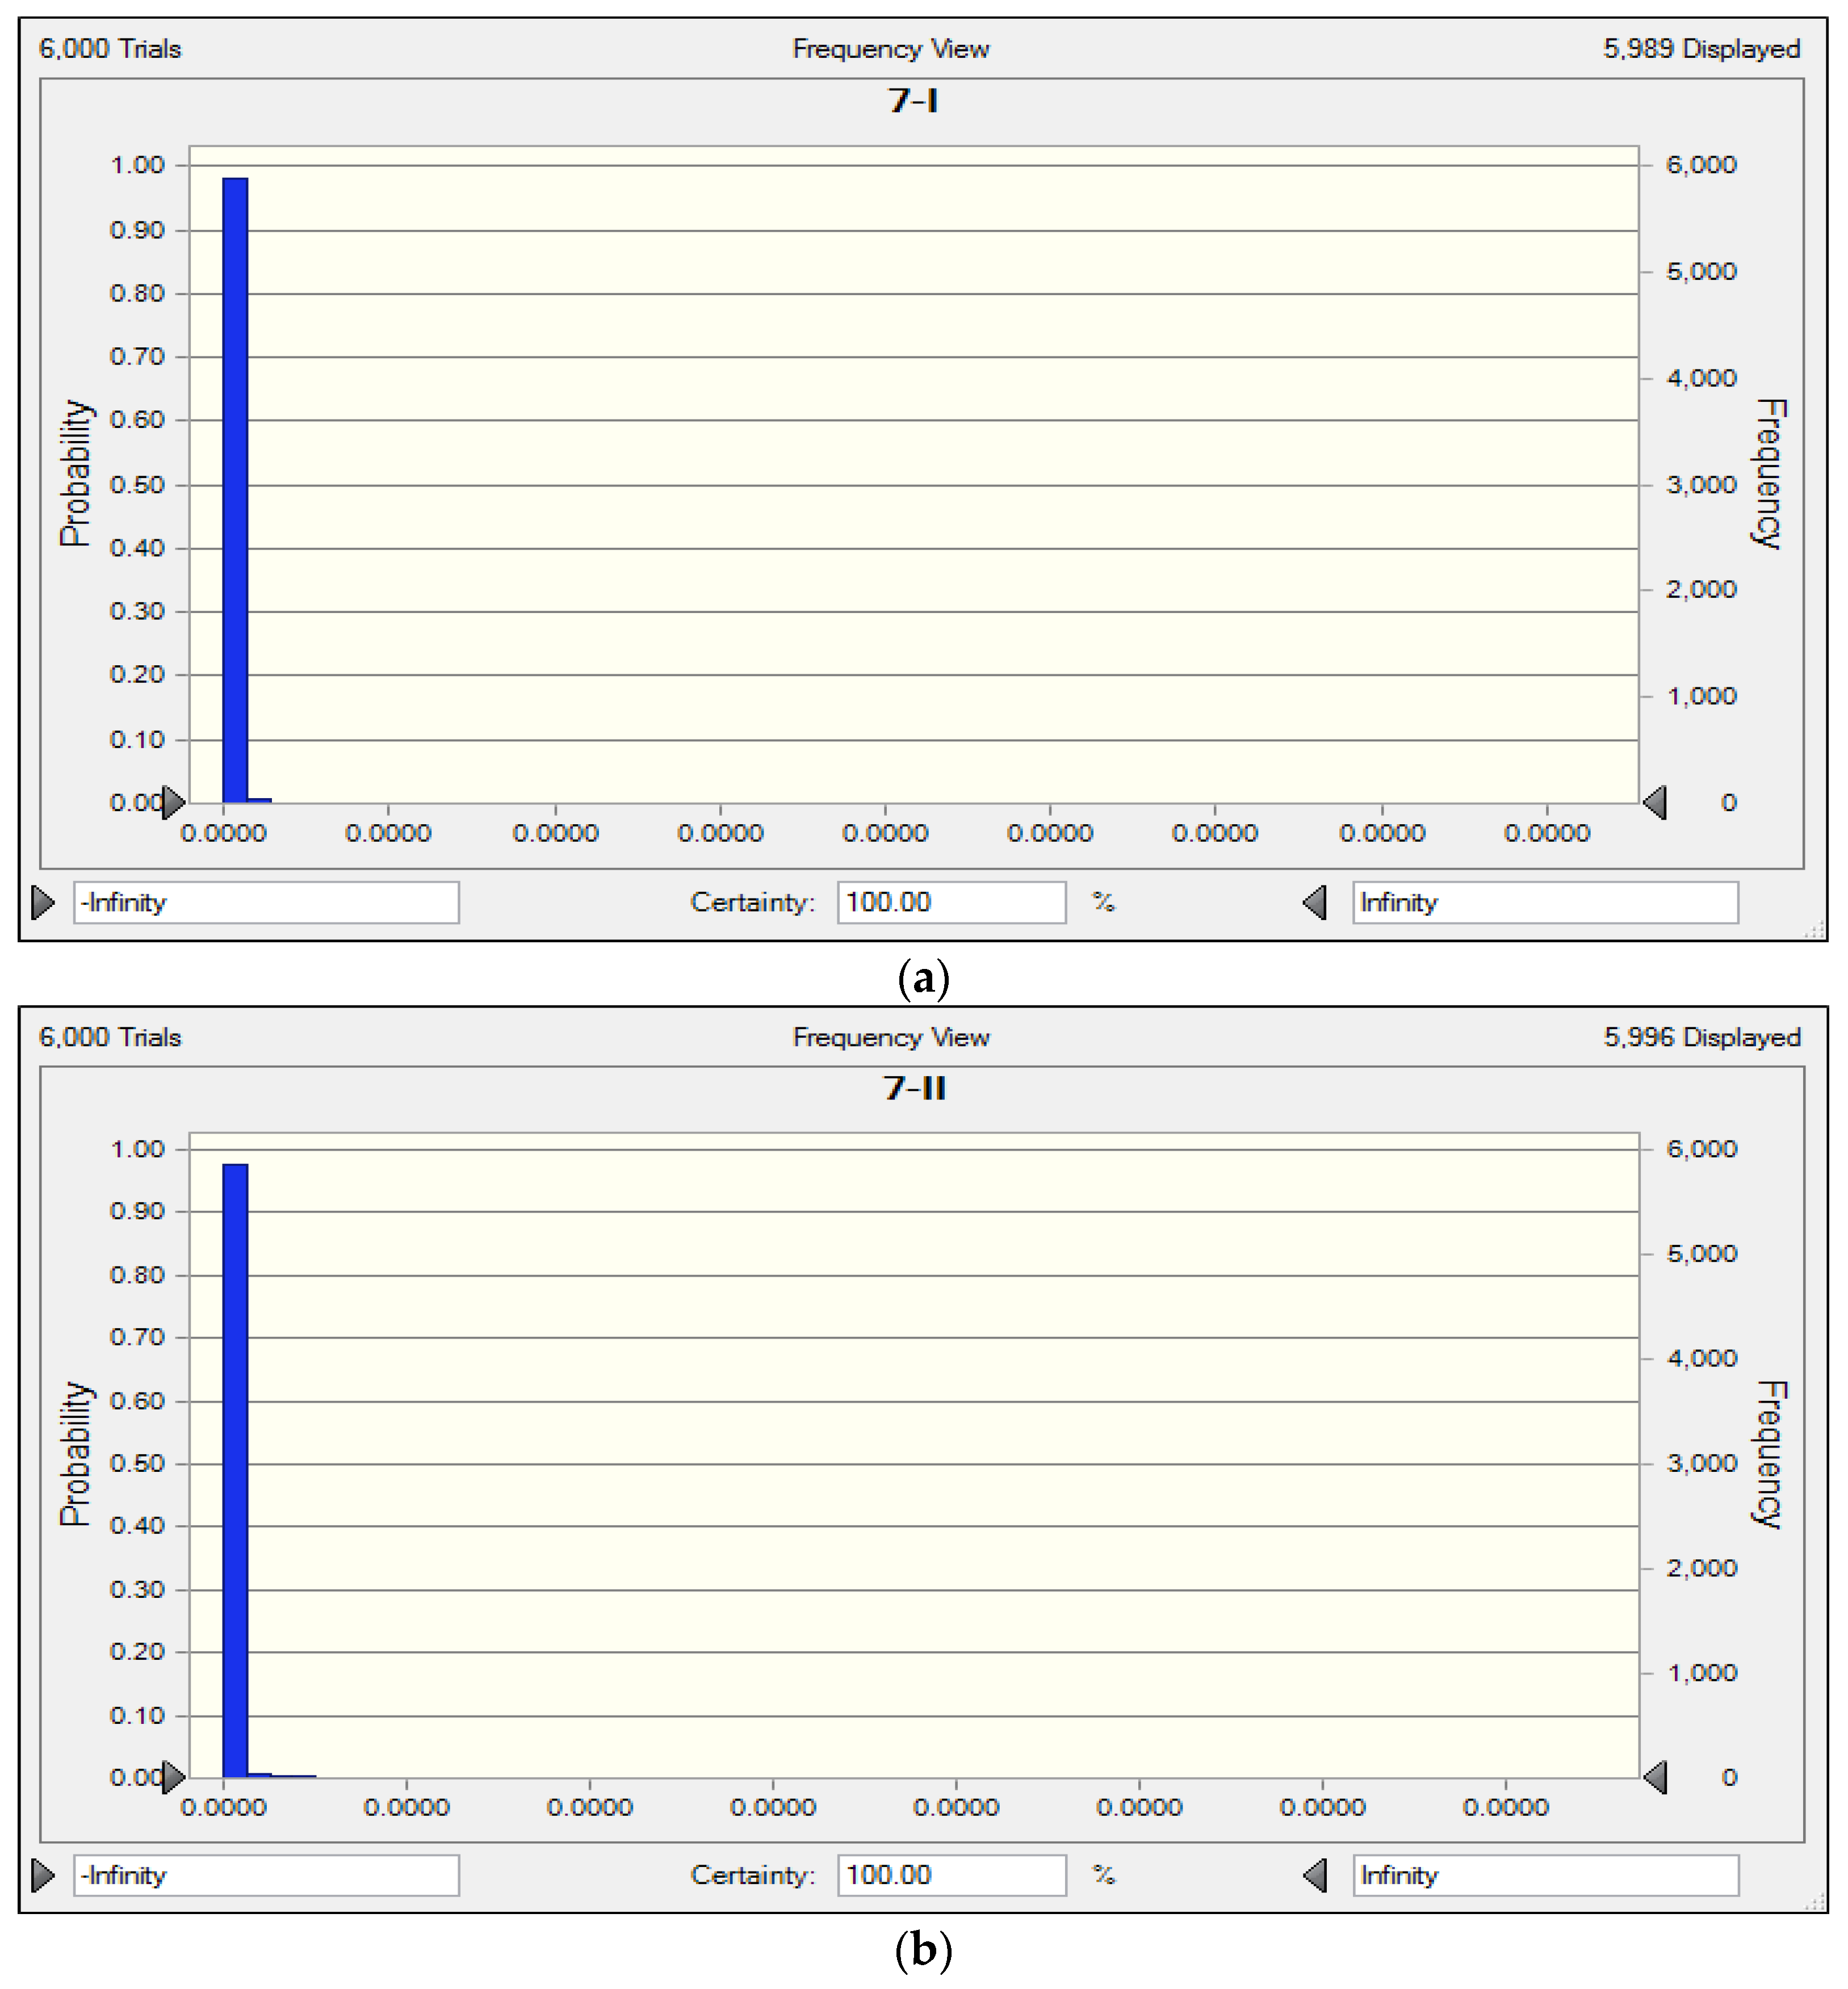
Task: Click left arrow icon beside top -Infinity field
Action: (43, 902)
